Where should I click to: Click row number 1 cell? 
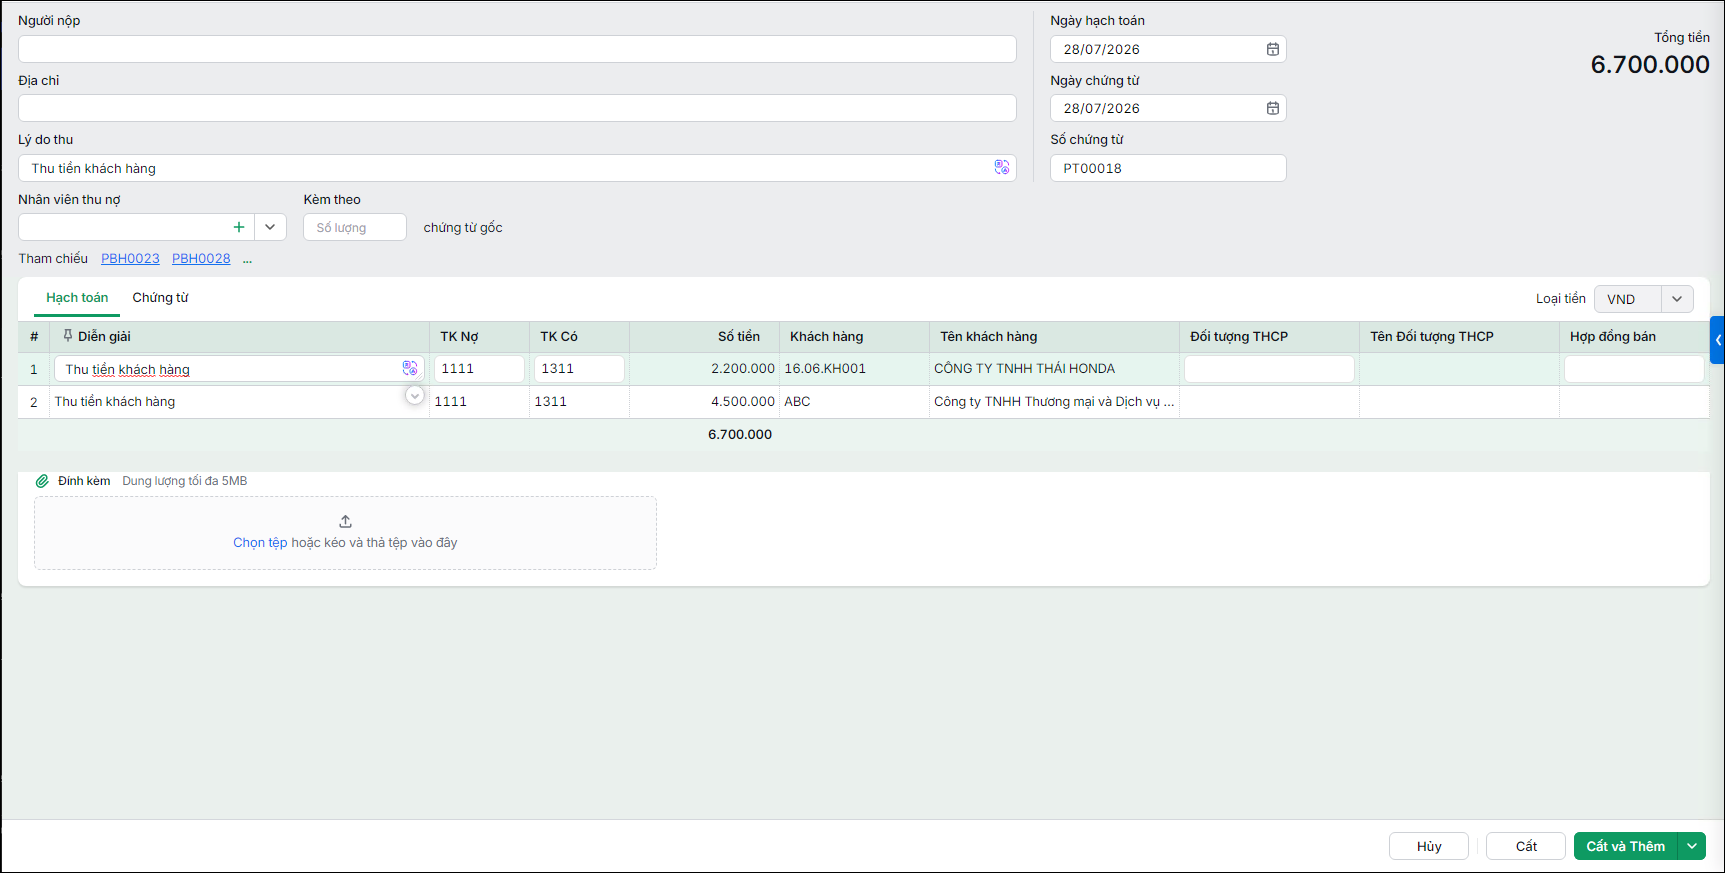[x=34, y=369]
